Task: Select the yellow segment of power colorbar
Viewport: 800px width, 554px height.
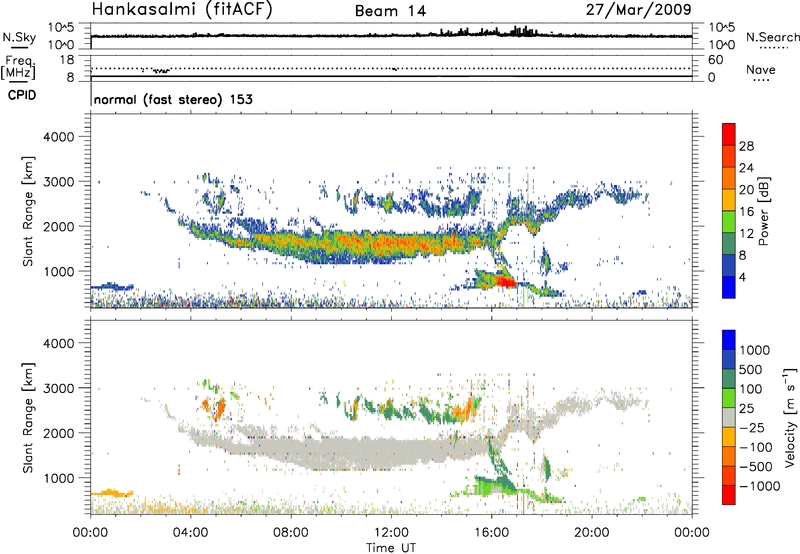Action: [x=729, y=199]
